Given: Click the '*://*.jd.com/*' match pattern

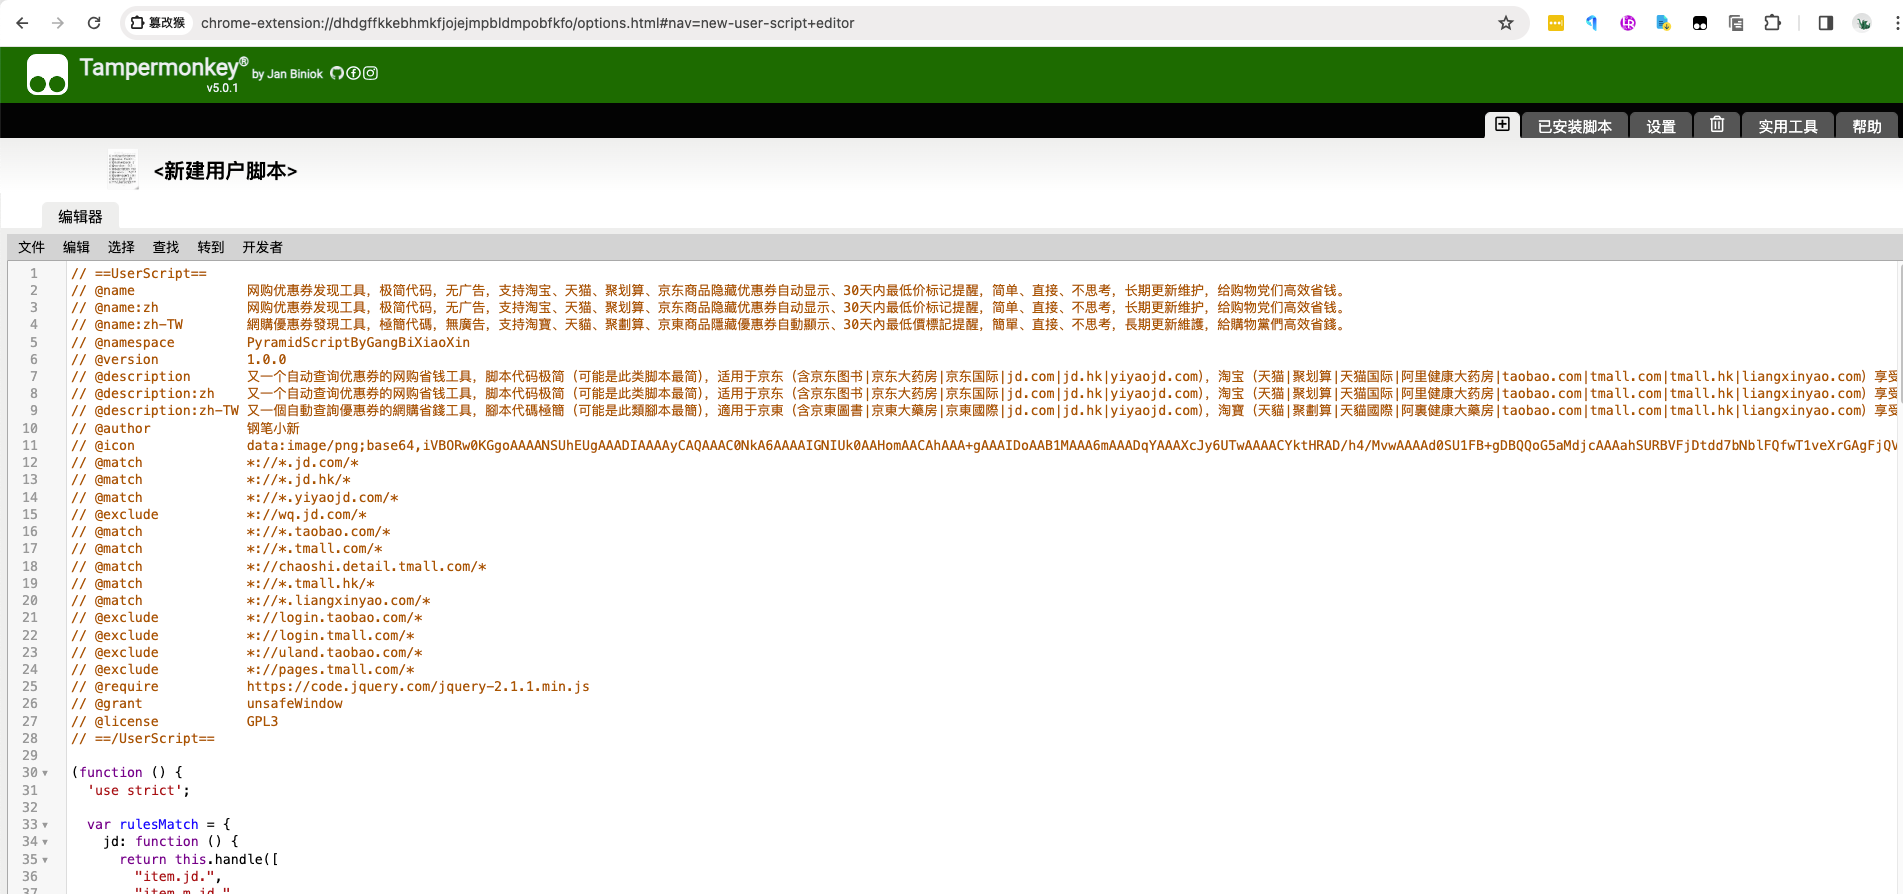Looking at the screenshot, I should pyautogui.click(x=303, y=462).
